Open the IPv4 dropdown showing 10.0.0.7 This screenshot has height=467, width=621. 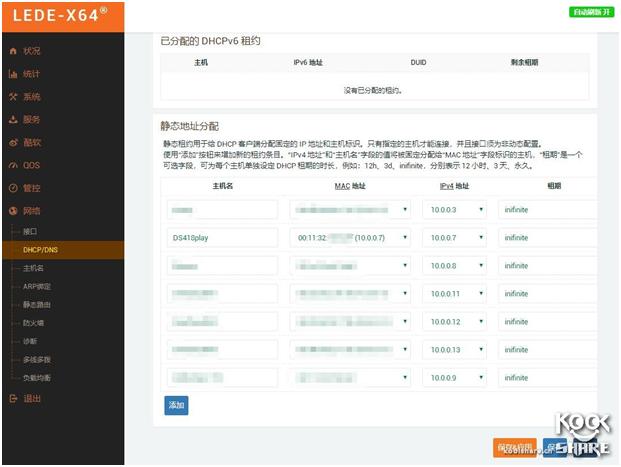click(x=454, y=238)
